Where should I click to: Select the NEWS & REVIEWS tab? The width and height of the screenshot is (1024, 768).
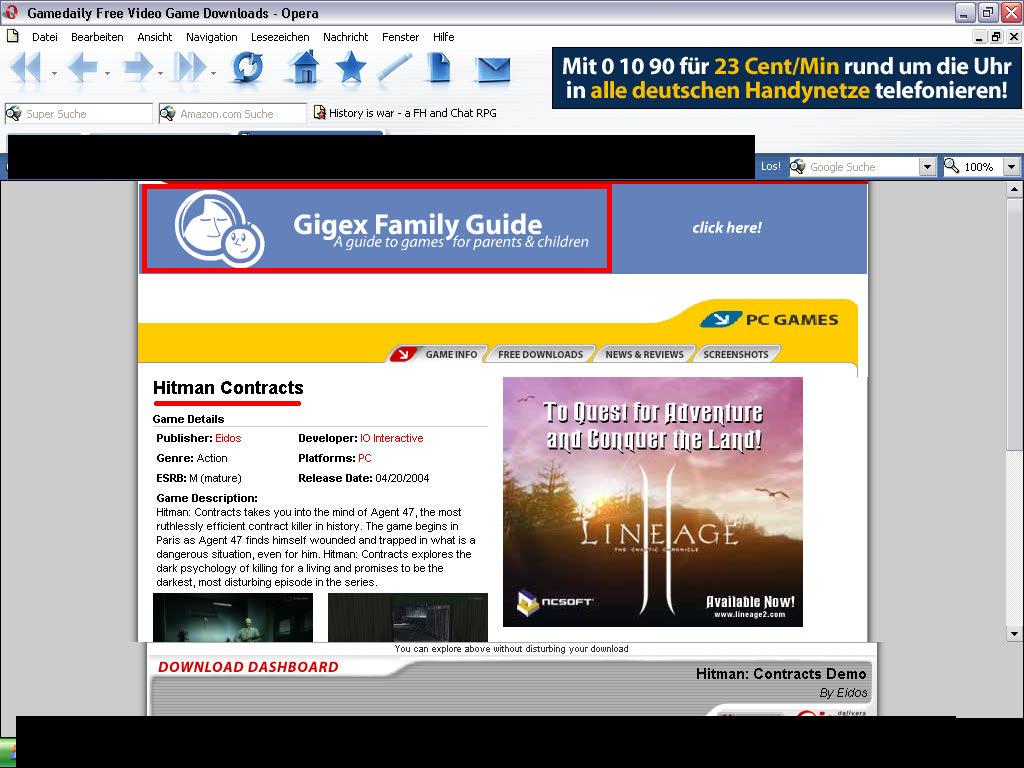pos(645,354)
